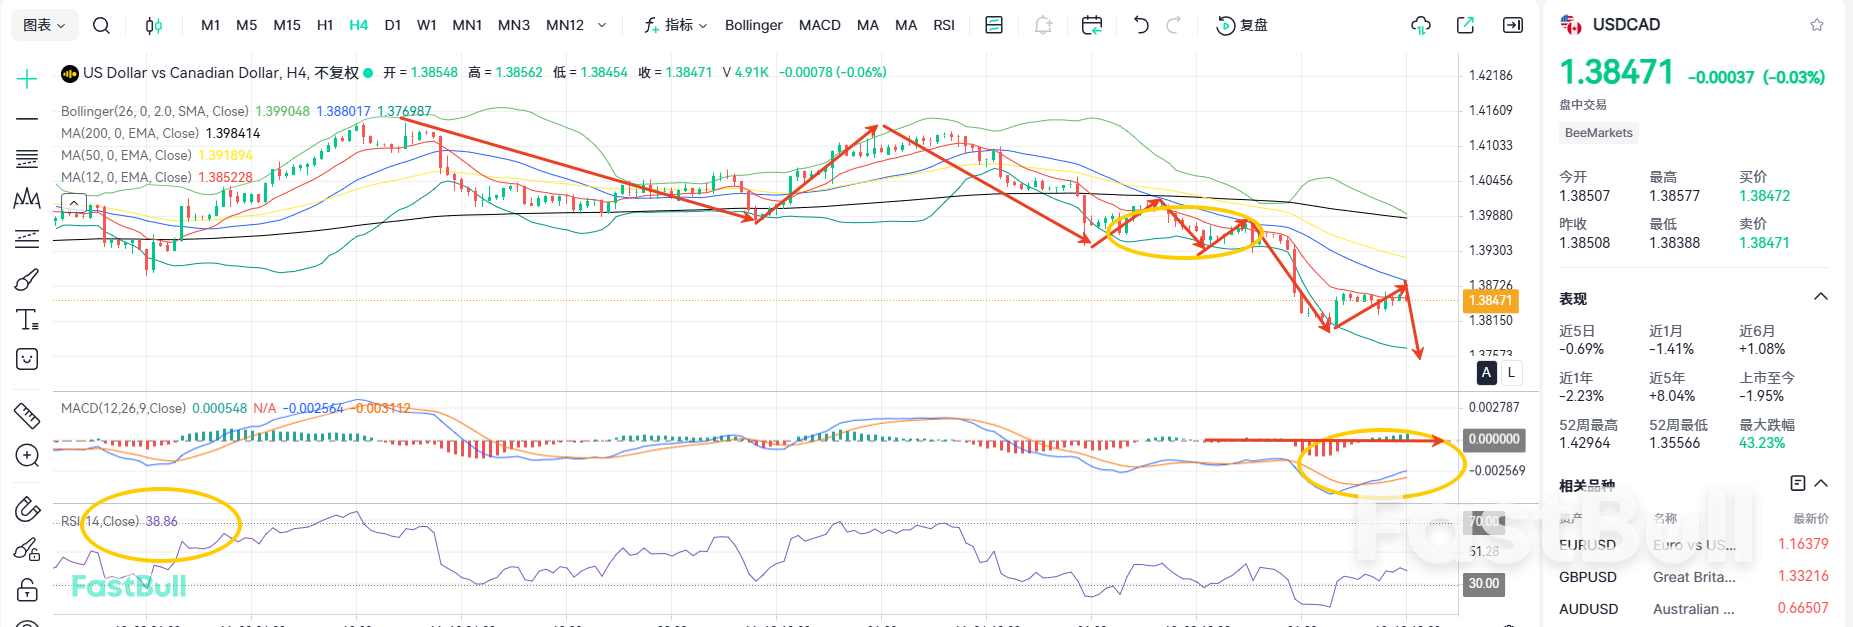This screenshot has width=1853, height=627.
Task: Pick the text annotation tool
Action: point(27,320)
